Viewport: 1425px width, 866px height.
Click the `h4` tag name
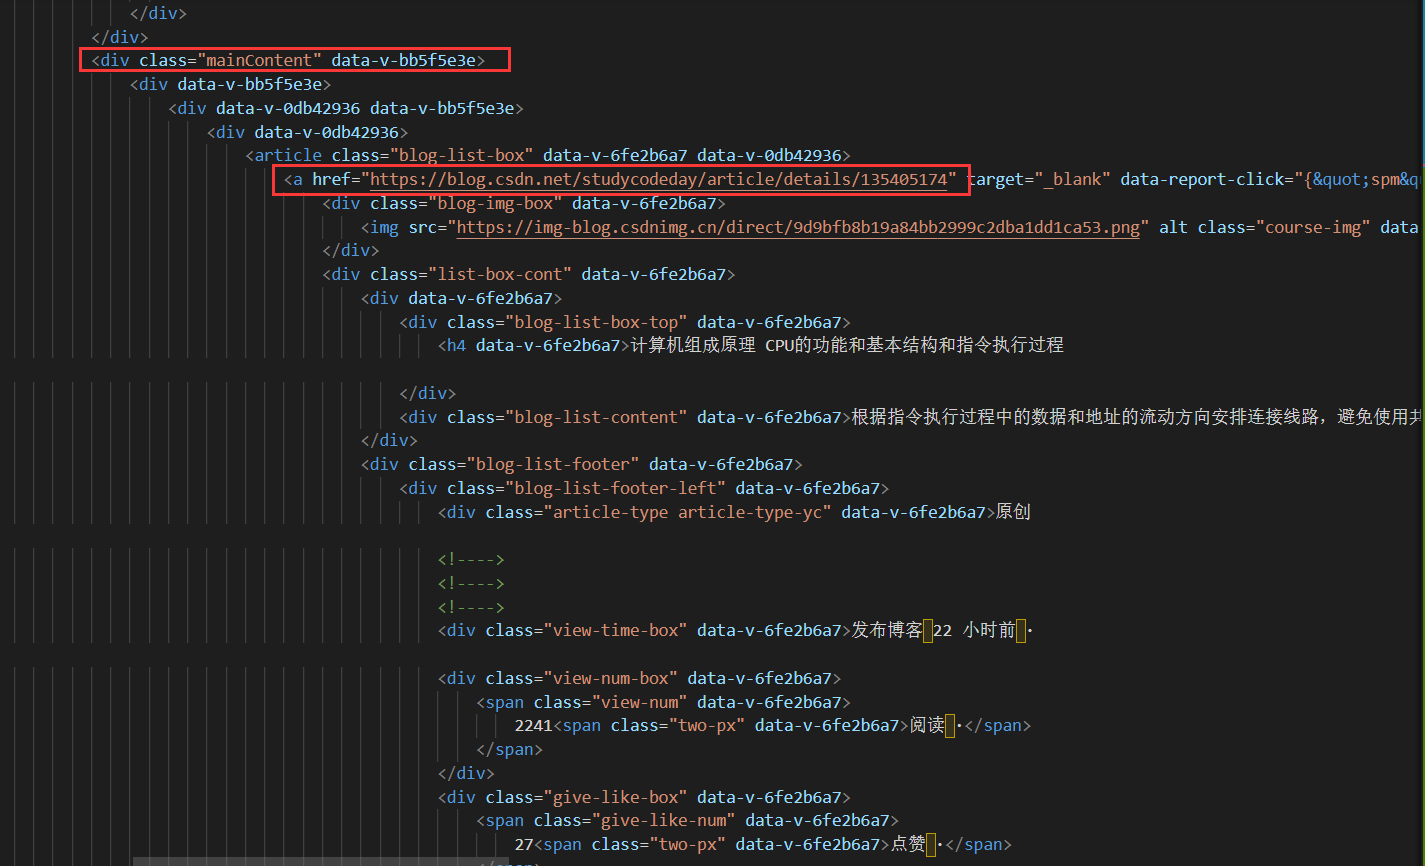[x=456, y=345]
